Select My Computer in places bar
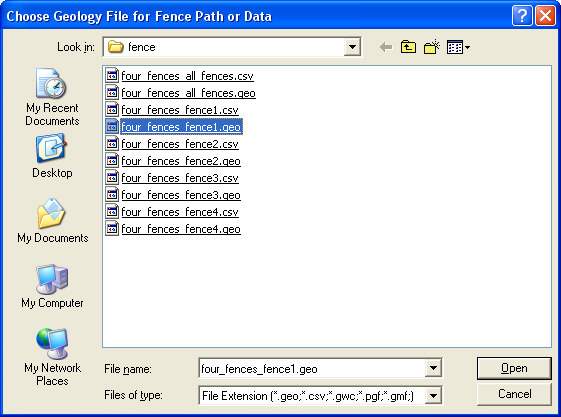 click(x=52, y=286)
